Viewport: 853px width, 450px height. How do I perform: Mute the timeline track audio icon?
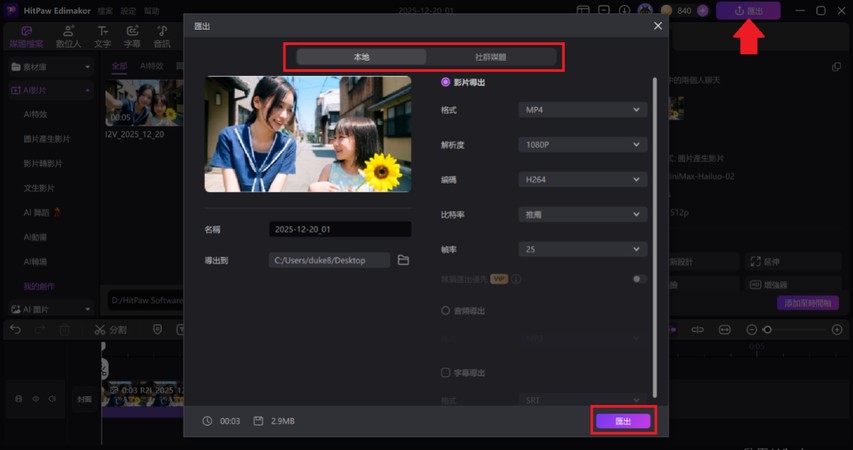point(52,399)
